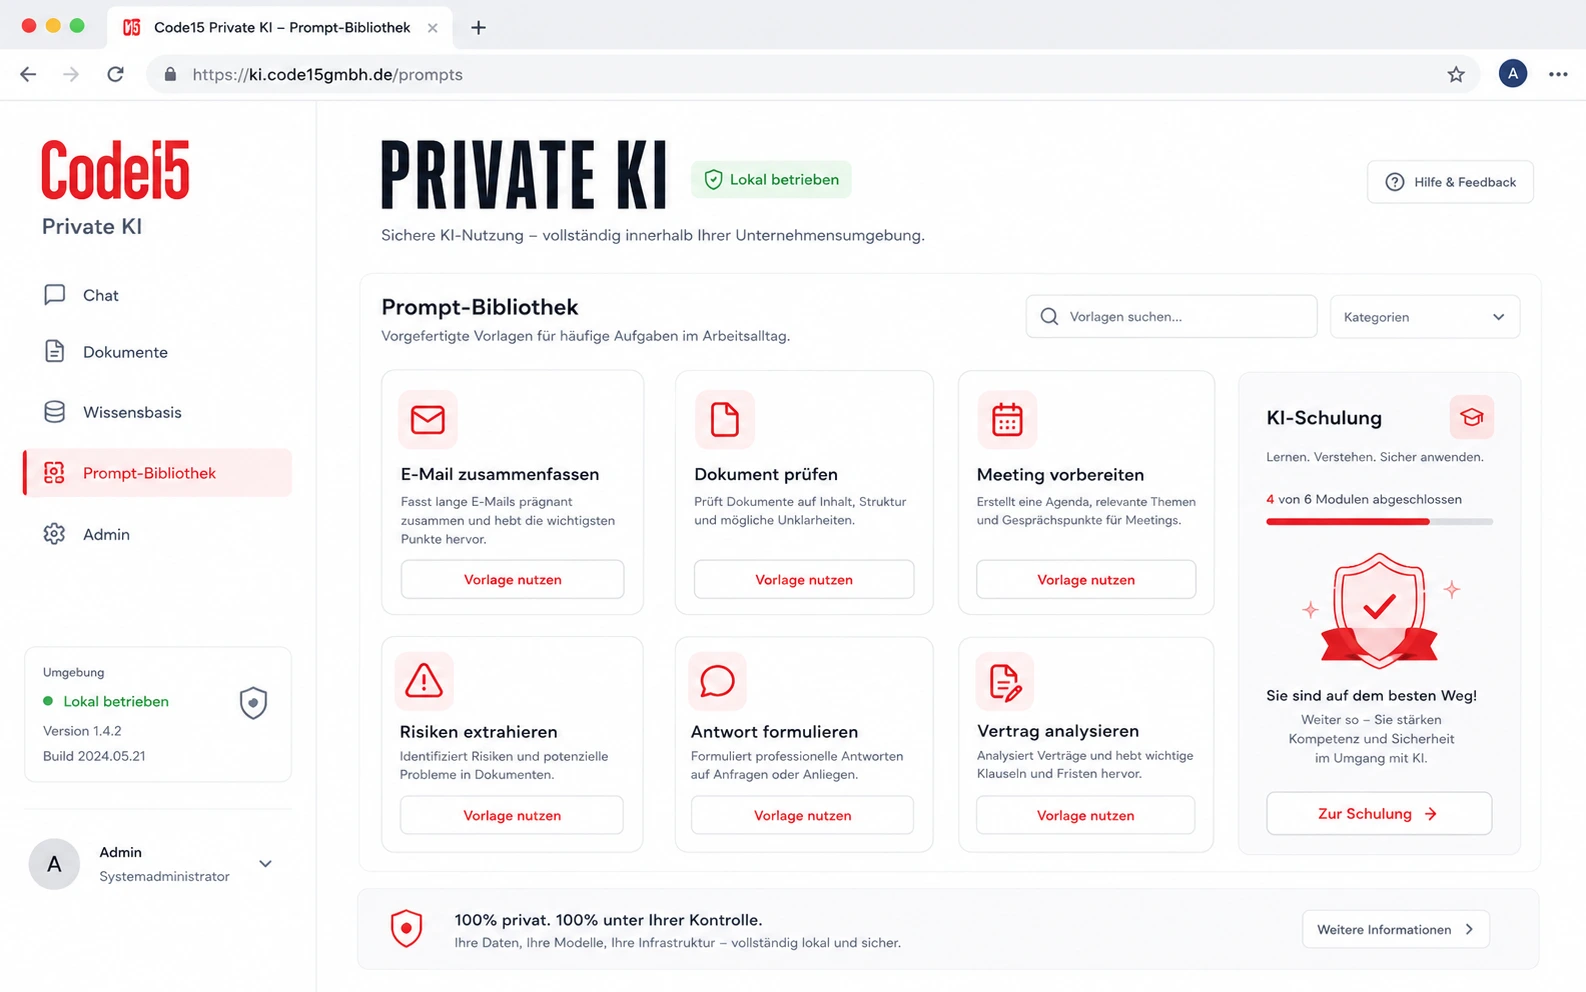Image resolution: width=1586 pixels, height=992 pixels.
Task: Click the Build 2024.05.21 text
Action: (x=94, y=756)
